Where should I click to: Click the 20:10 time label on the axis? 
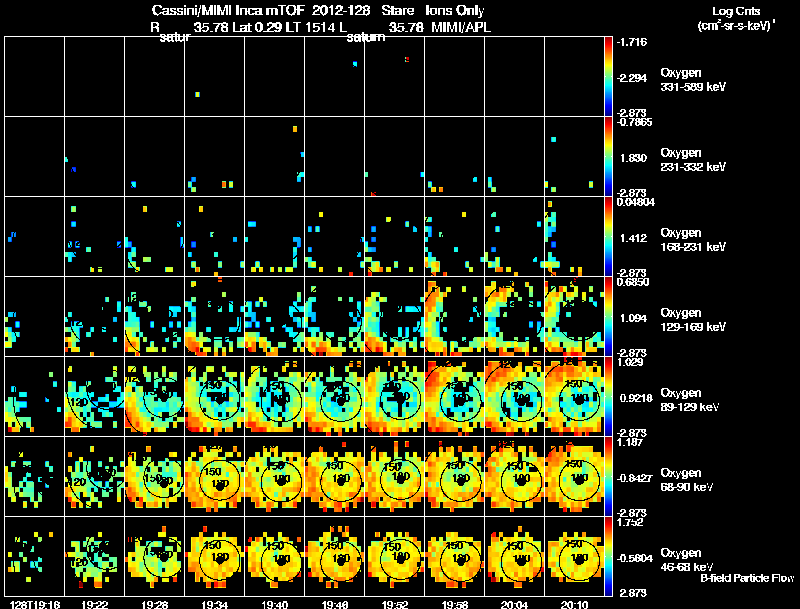click(x=574, y=604)
